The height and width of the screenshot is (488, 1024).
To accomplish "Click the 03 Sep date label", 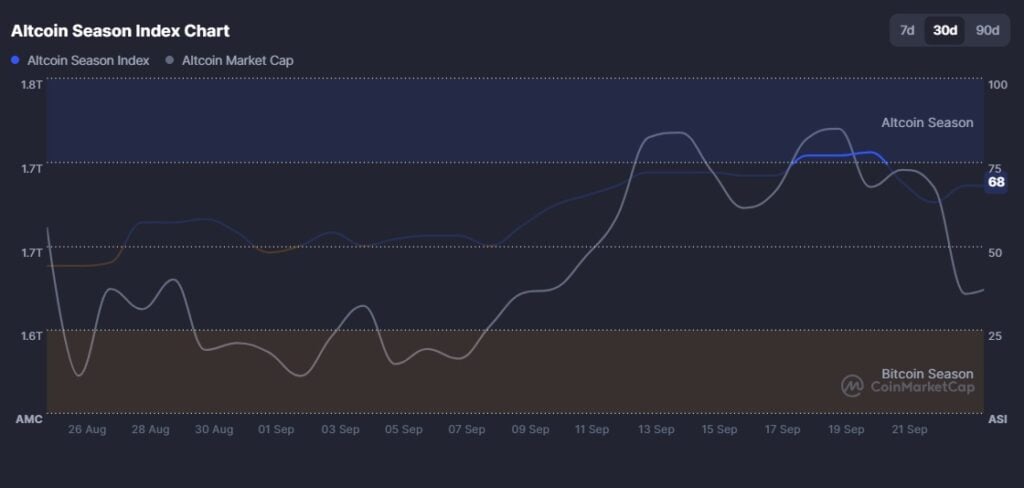I will coord(340,430).
